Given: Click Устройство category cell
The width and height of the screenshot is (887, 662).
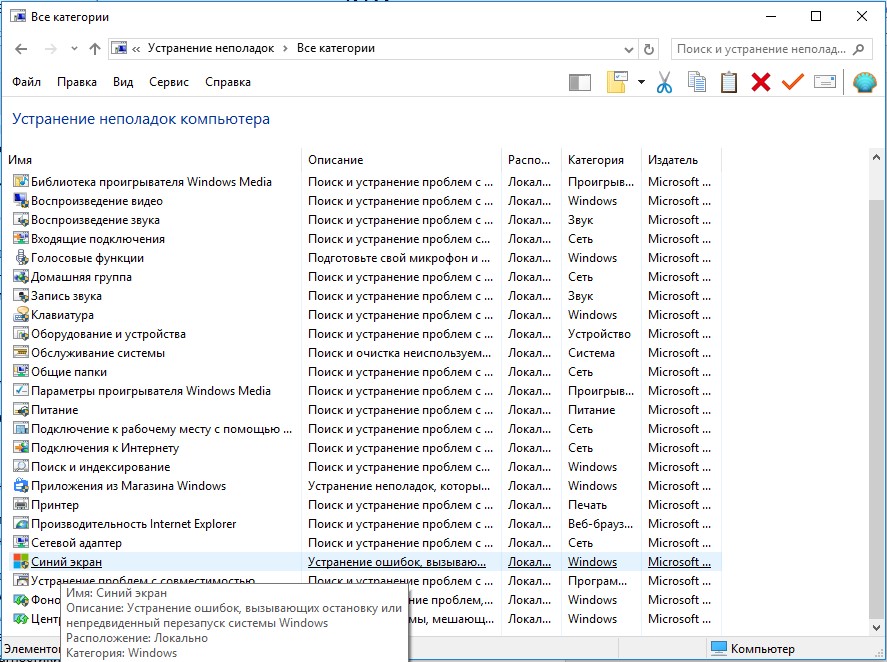Looking at the screenshot, I should point(599,334).
